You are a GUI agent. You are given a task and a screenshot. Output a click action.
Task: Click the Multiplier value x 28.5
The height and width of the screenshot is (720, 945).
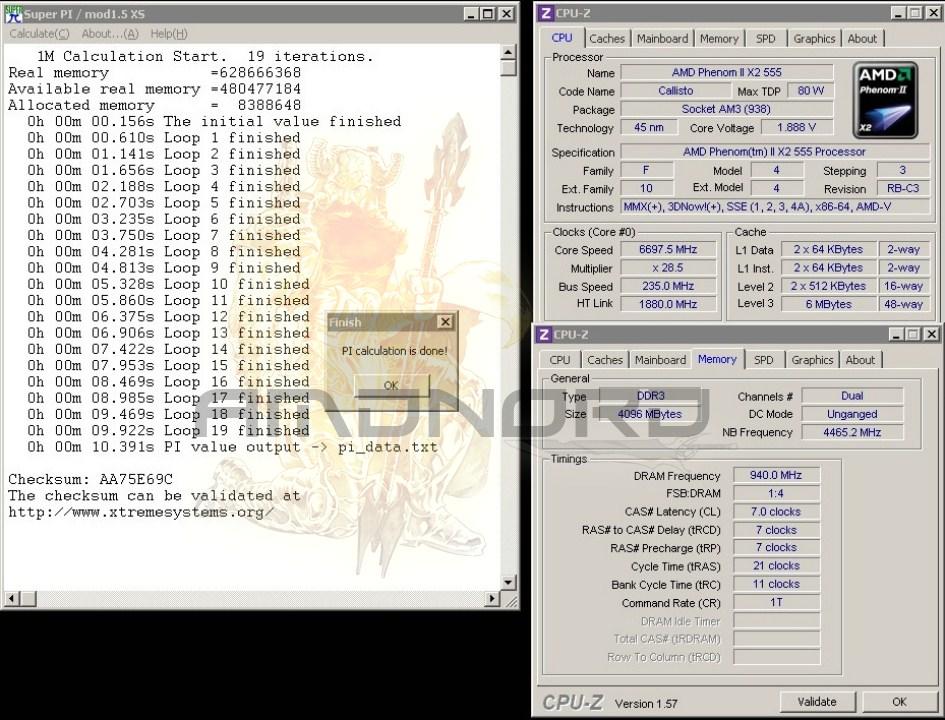[668, 268]
